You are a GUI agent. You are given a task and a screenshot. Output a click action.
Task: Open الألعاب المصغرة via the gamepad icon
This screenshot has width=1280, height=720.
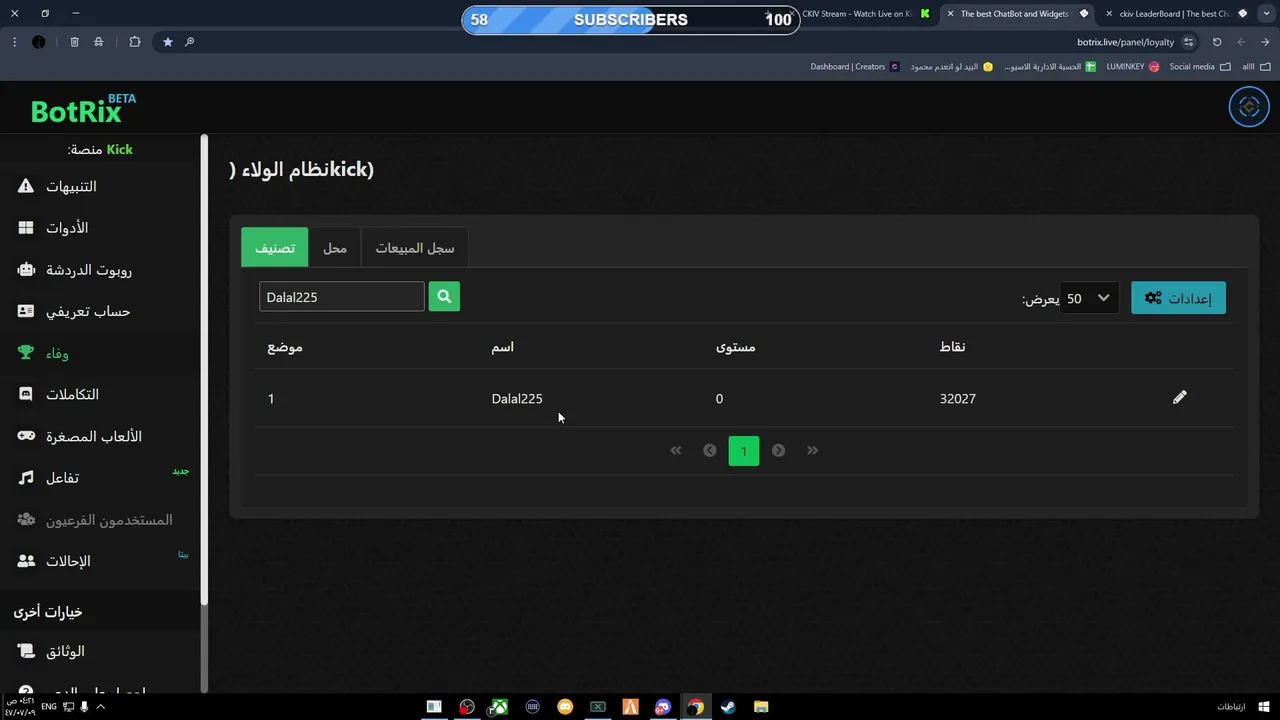26,436
